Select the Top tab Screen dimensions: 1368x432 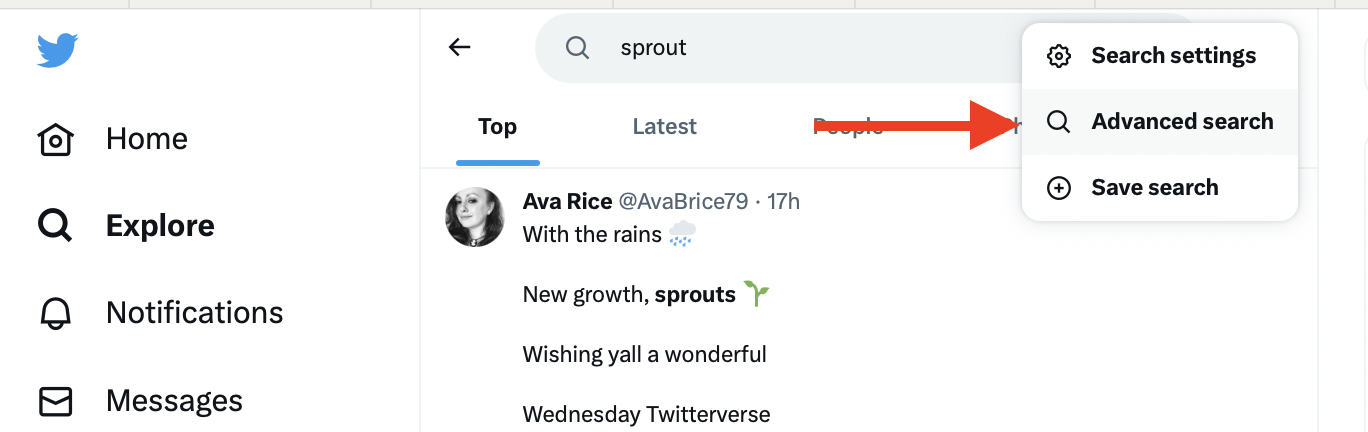click(x=497, y=127)
